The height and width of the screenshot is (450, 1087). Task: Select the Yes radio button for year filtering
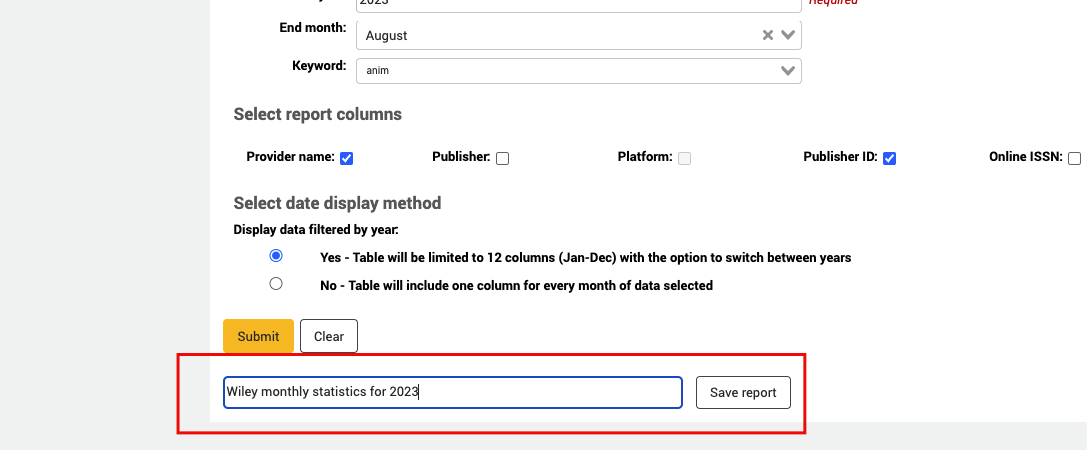click(276, 256)
